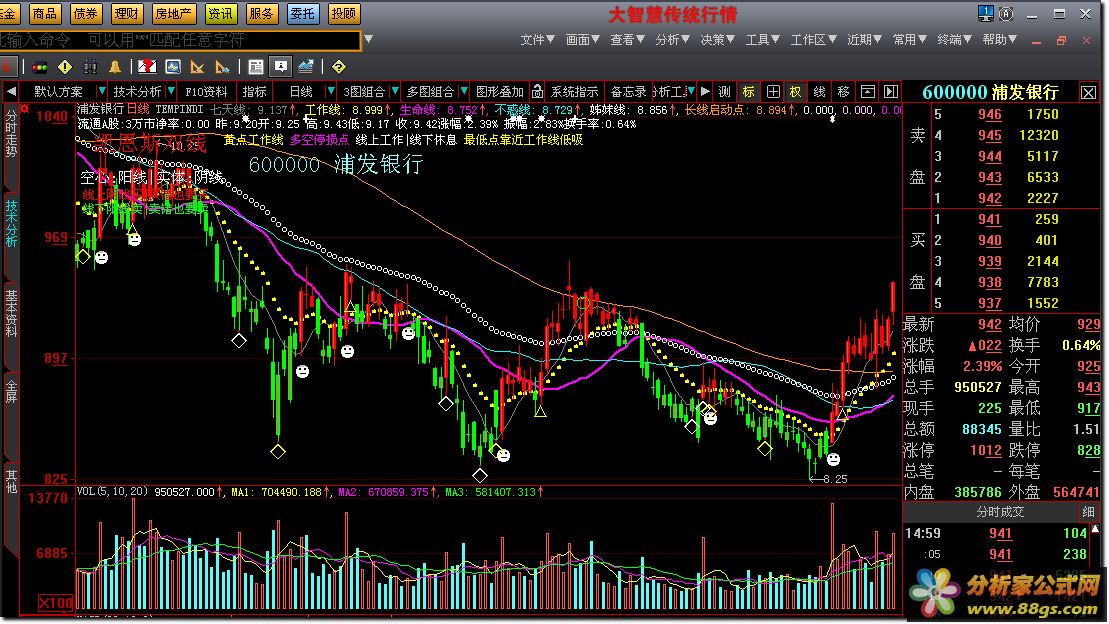This screenshot has height=624, width=1109.
Task: Close the 600000 浦发银行 quote panel
Action: click(1088, 93)
